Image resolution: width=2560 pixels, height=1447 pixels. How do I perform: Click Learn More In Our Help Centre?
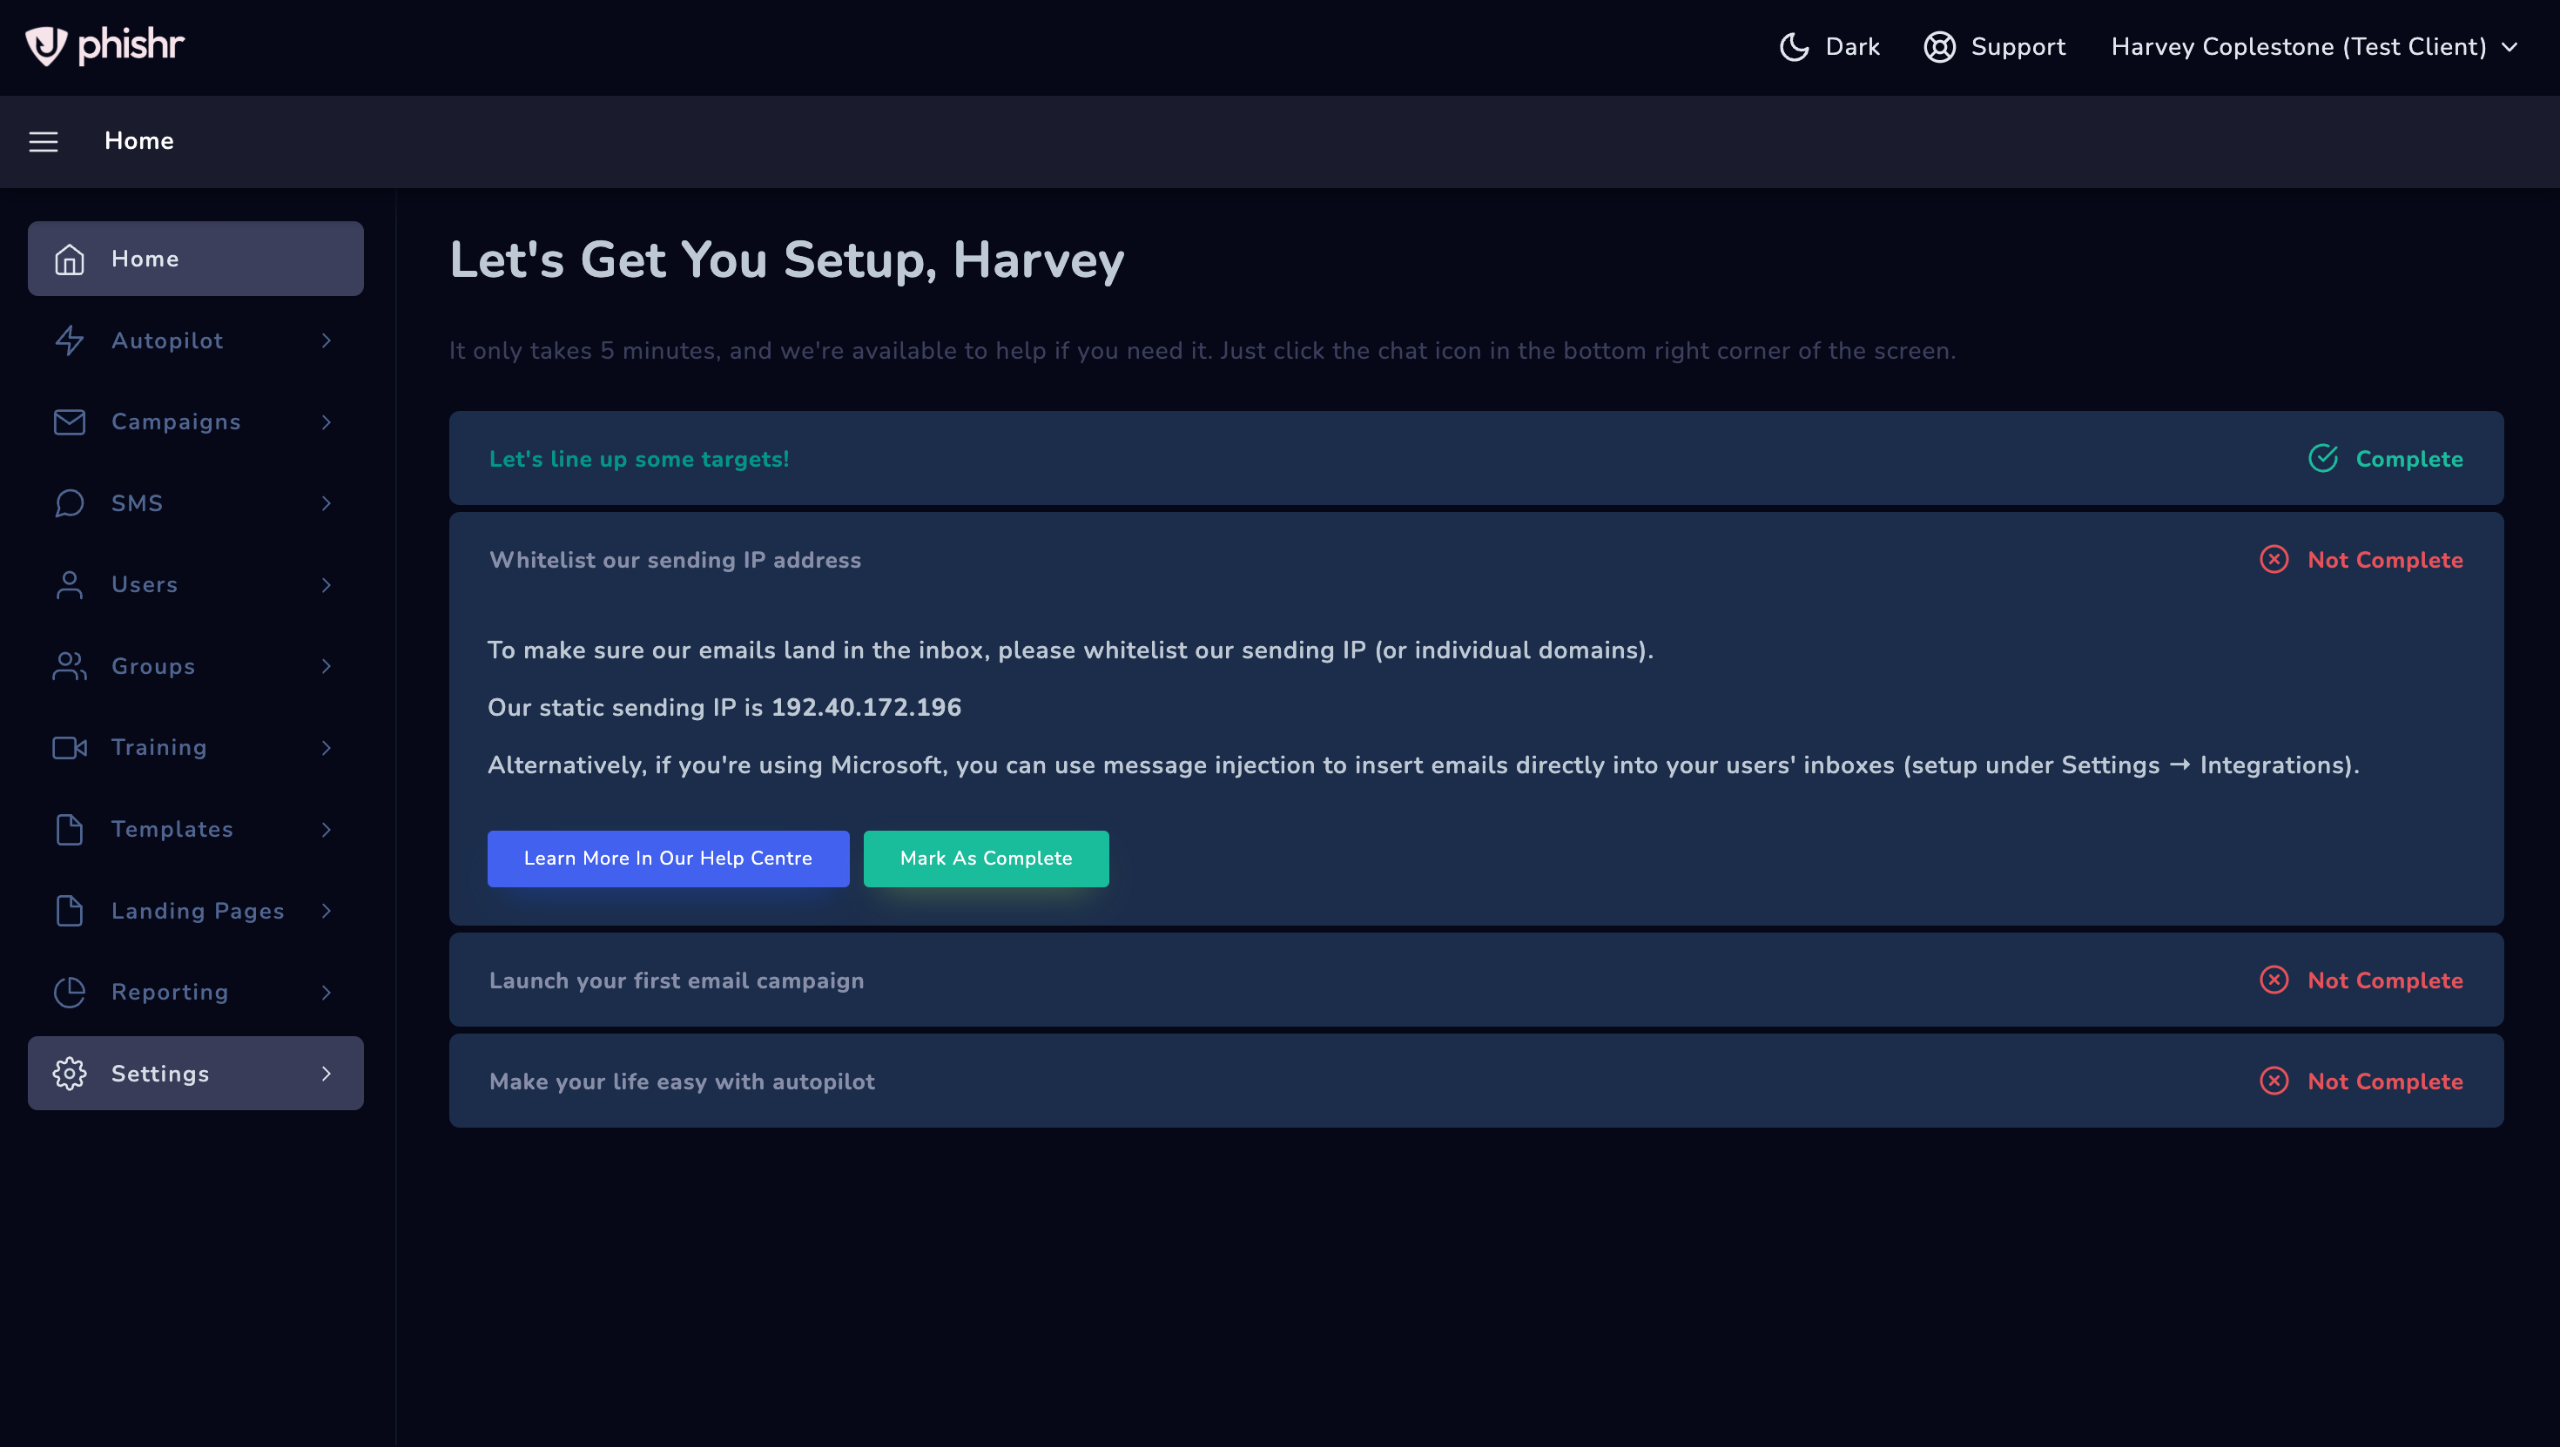(x=668, y=858)
